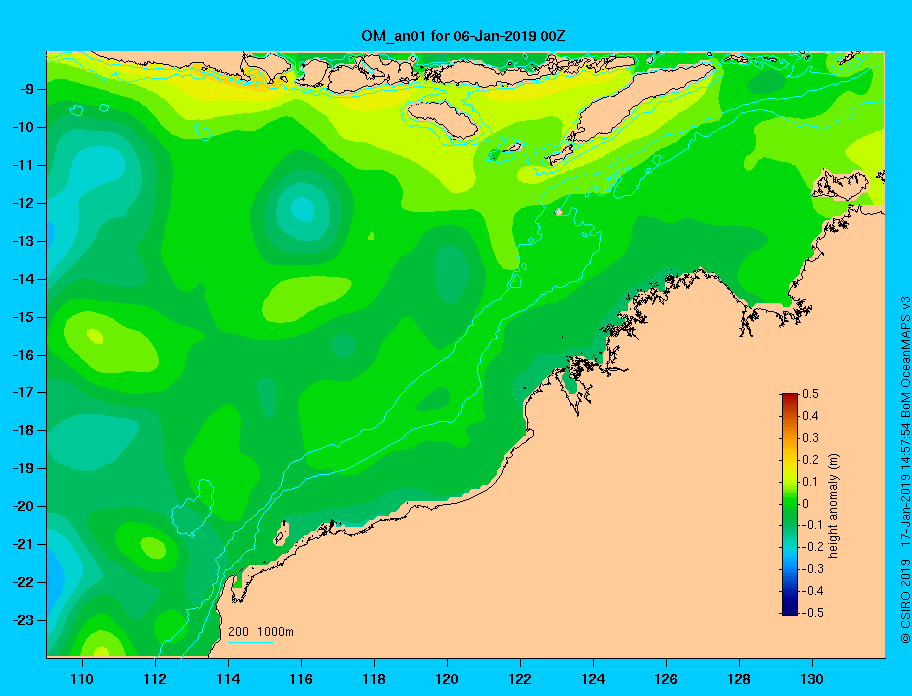Click the 122 longitude axis label
This screenshot has width=912, height=696.
[x=520, y=679]
